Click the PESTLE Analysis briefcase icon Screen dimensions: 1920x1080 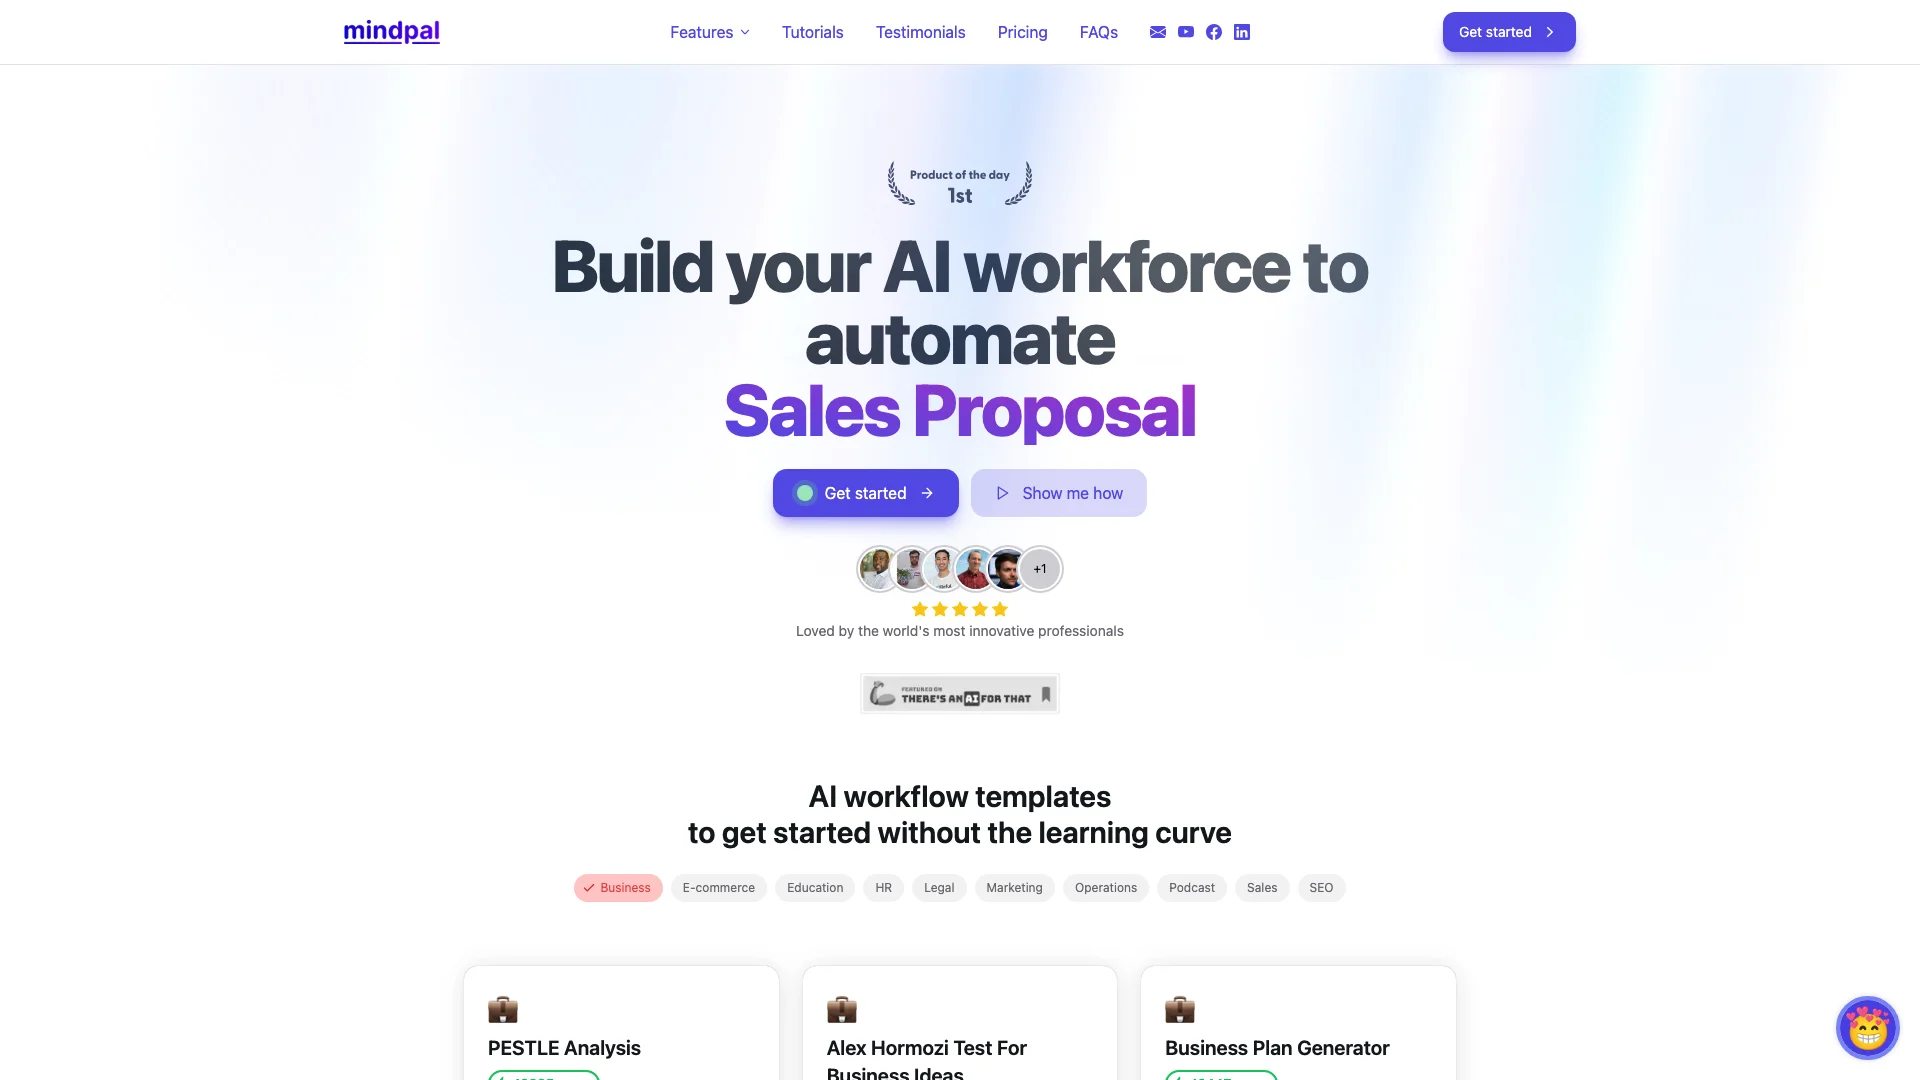click(502, 1009)
